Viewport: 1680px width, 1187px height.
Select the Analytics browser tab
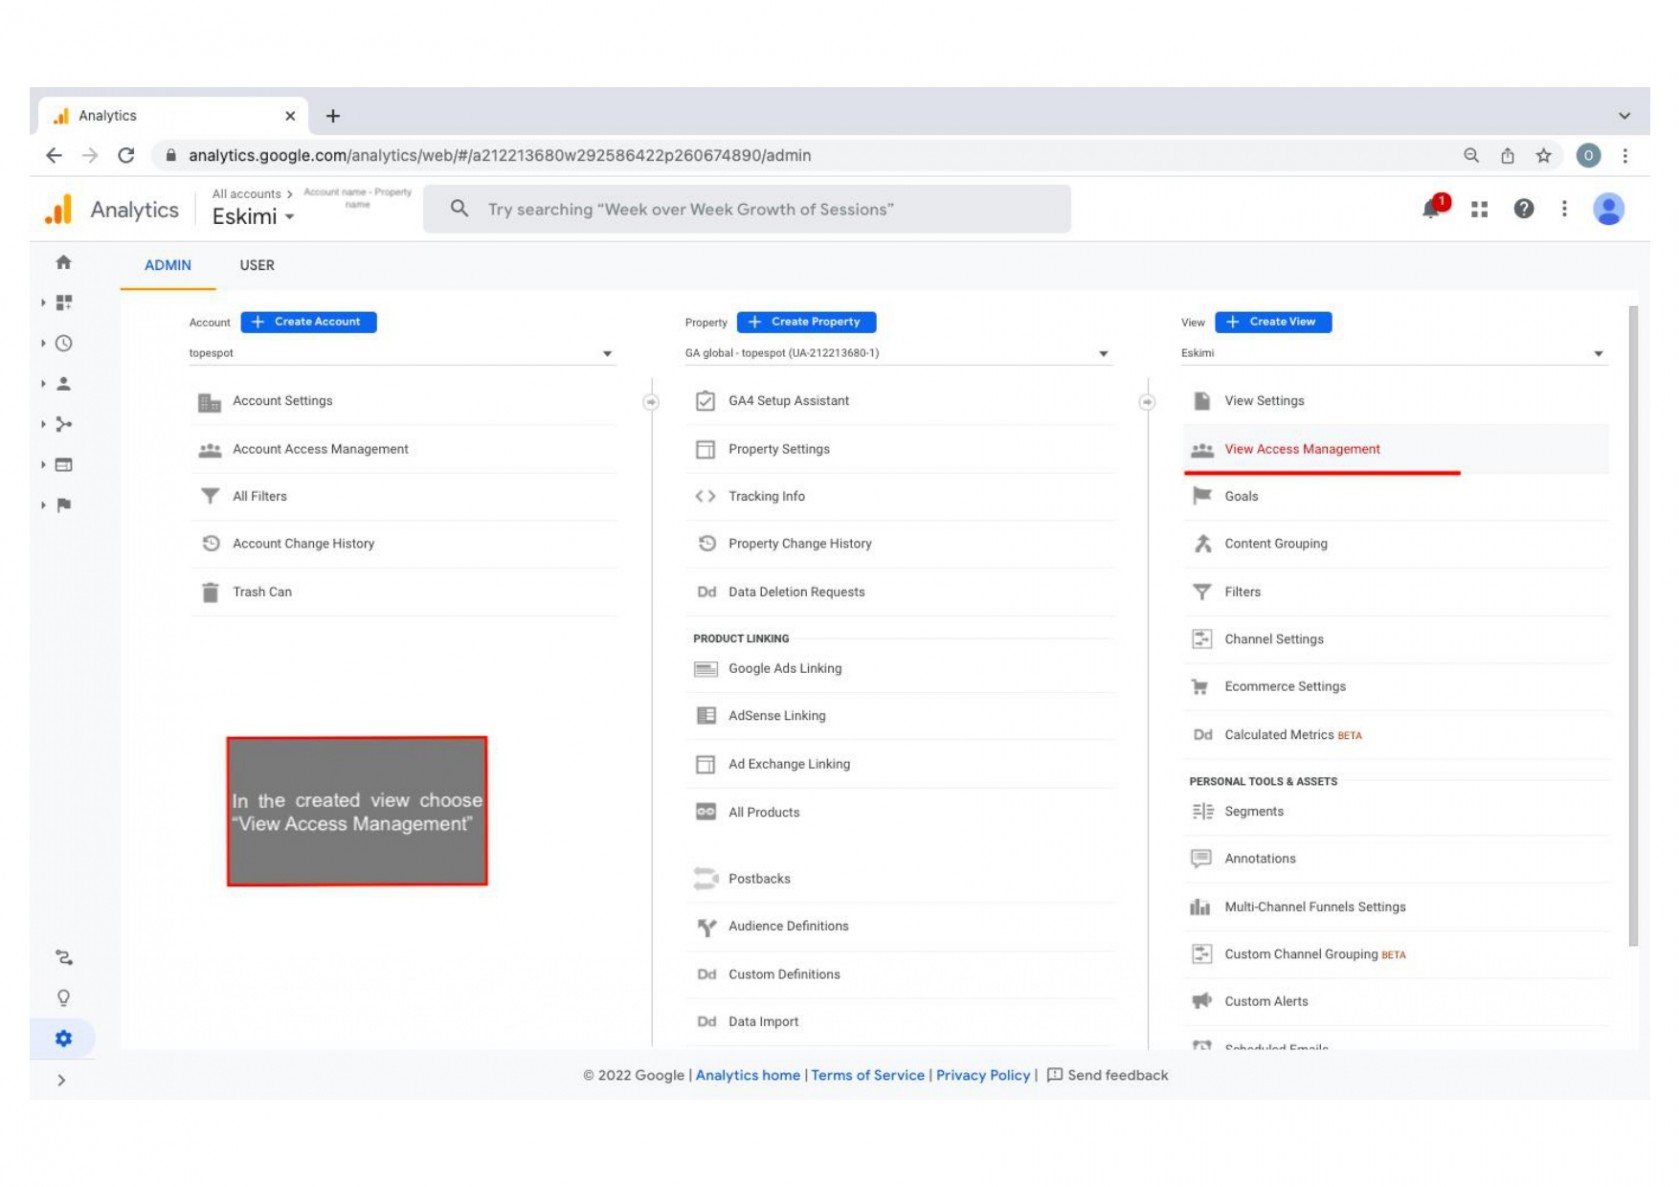[x=175, y=116]
